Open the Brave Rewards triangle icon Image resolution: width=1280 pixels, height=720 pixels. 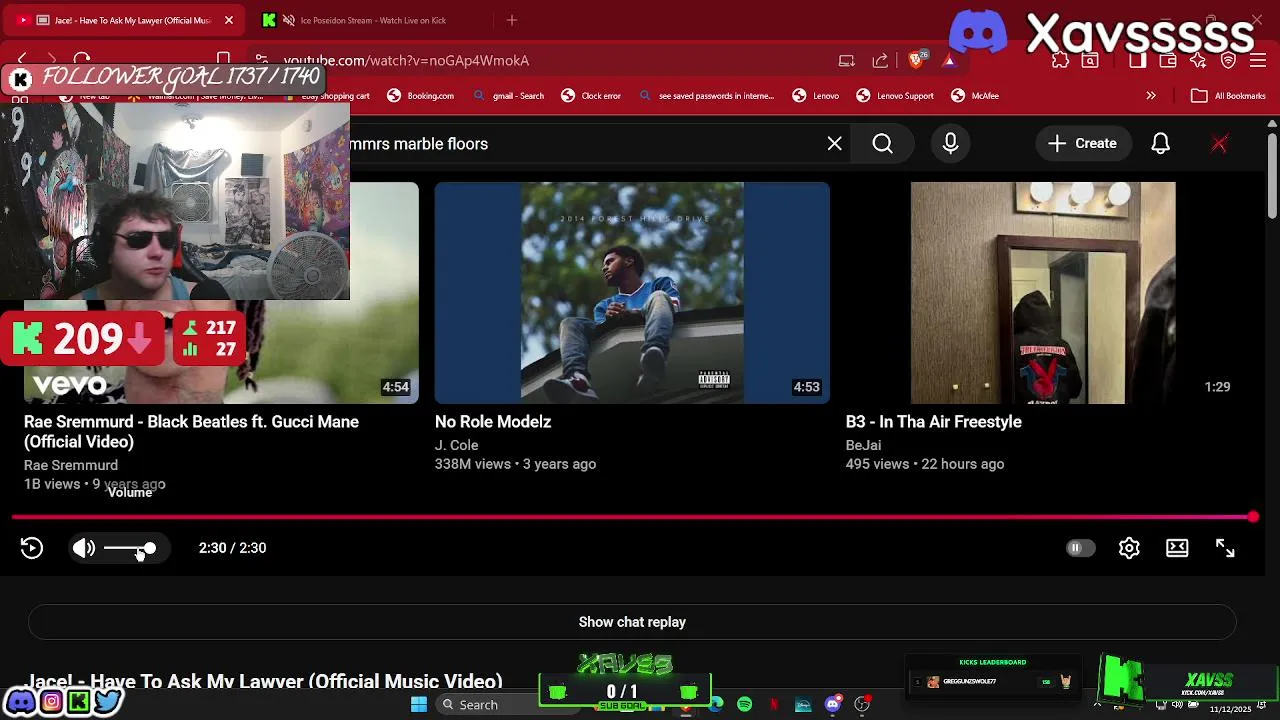(949, 61)
